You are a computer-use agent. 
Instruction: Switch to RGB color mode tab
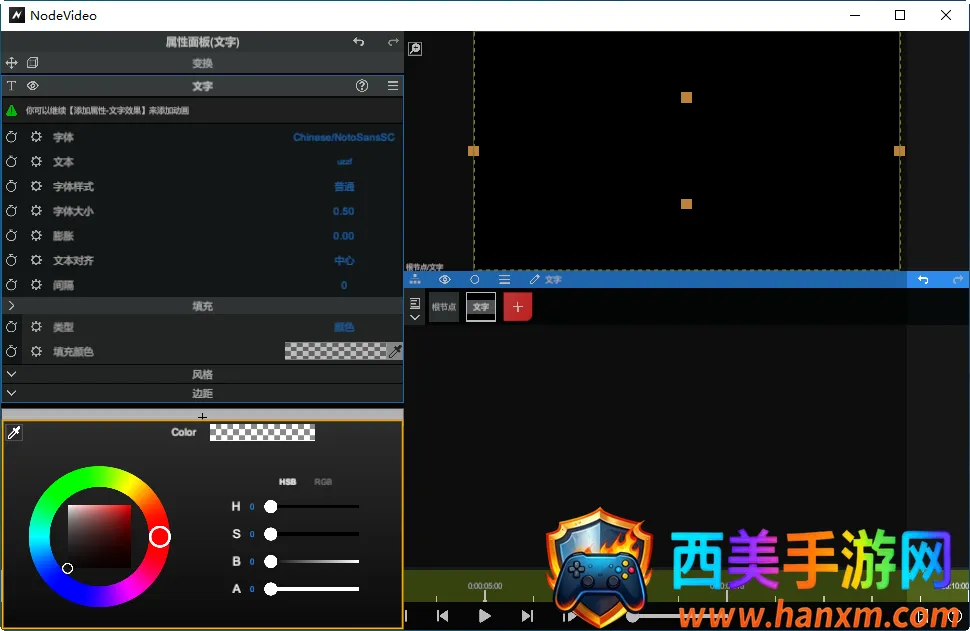[x=323, y=482]
